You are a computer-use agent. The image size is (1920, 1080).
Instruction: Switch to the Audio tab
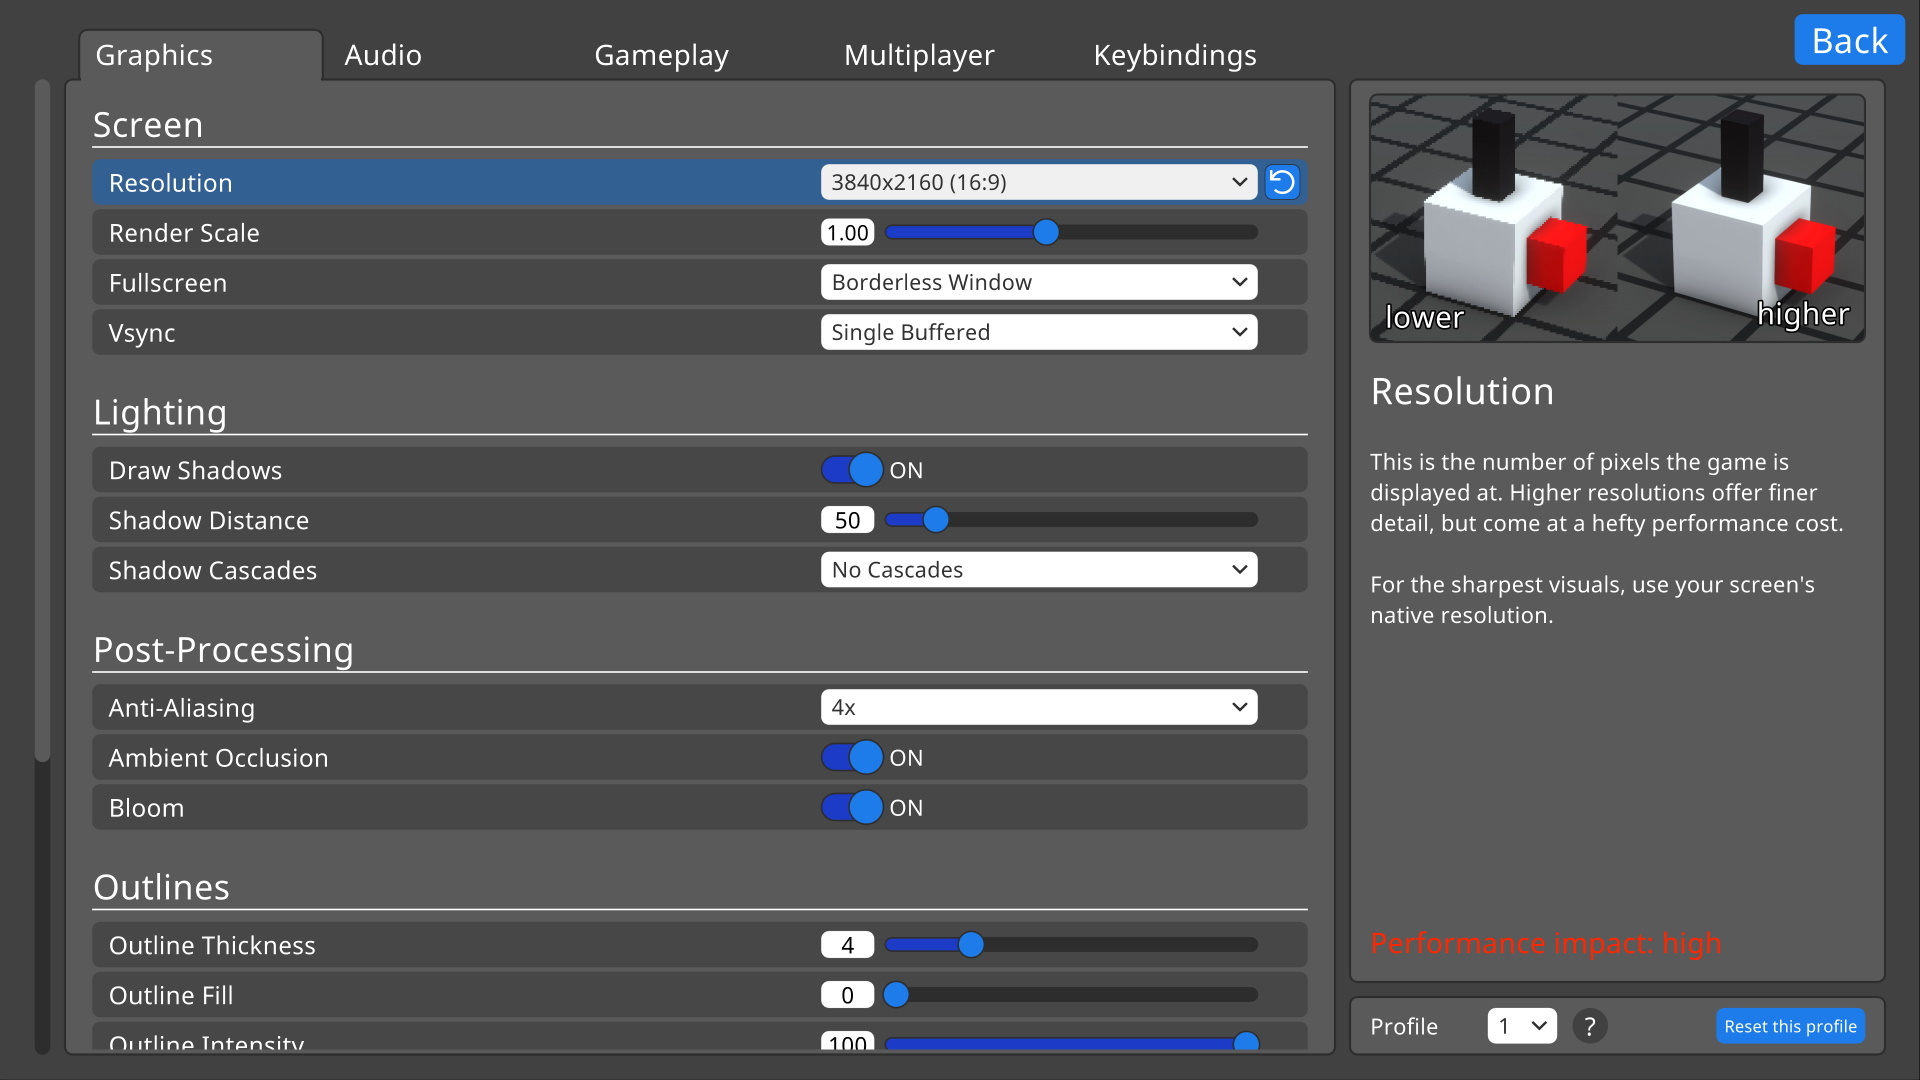pyautogui.click(x=383, y=55)
